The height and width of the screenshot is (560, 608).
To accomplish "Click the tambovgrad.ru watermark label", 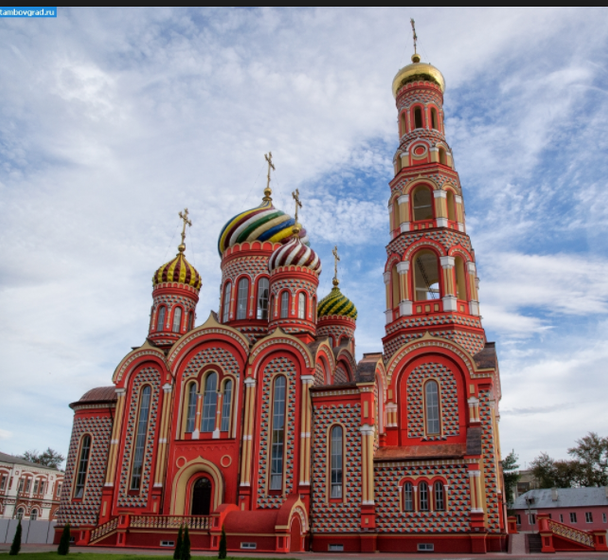I will pos(29,12).
